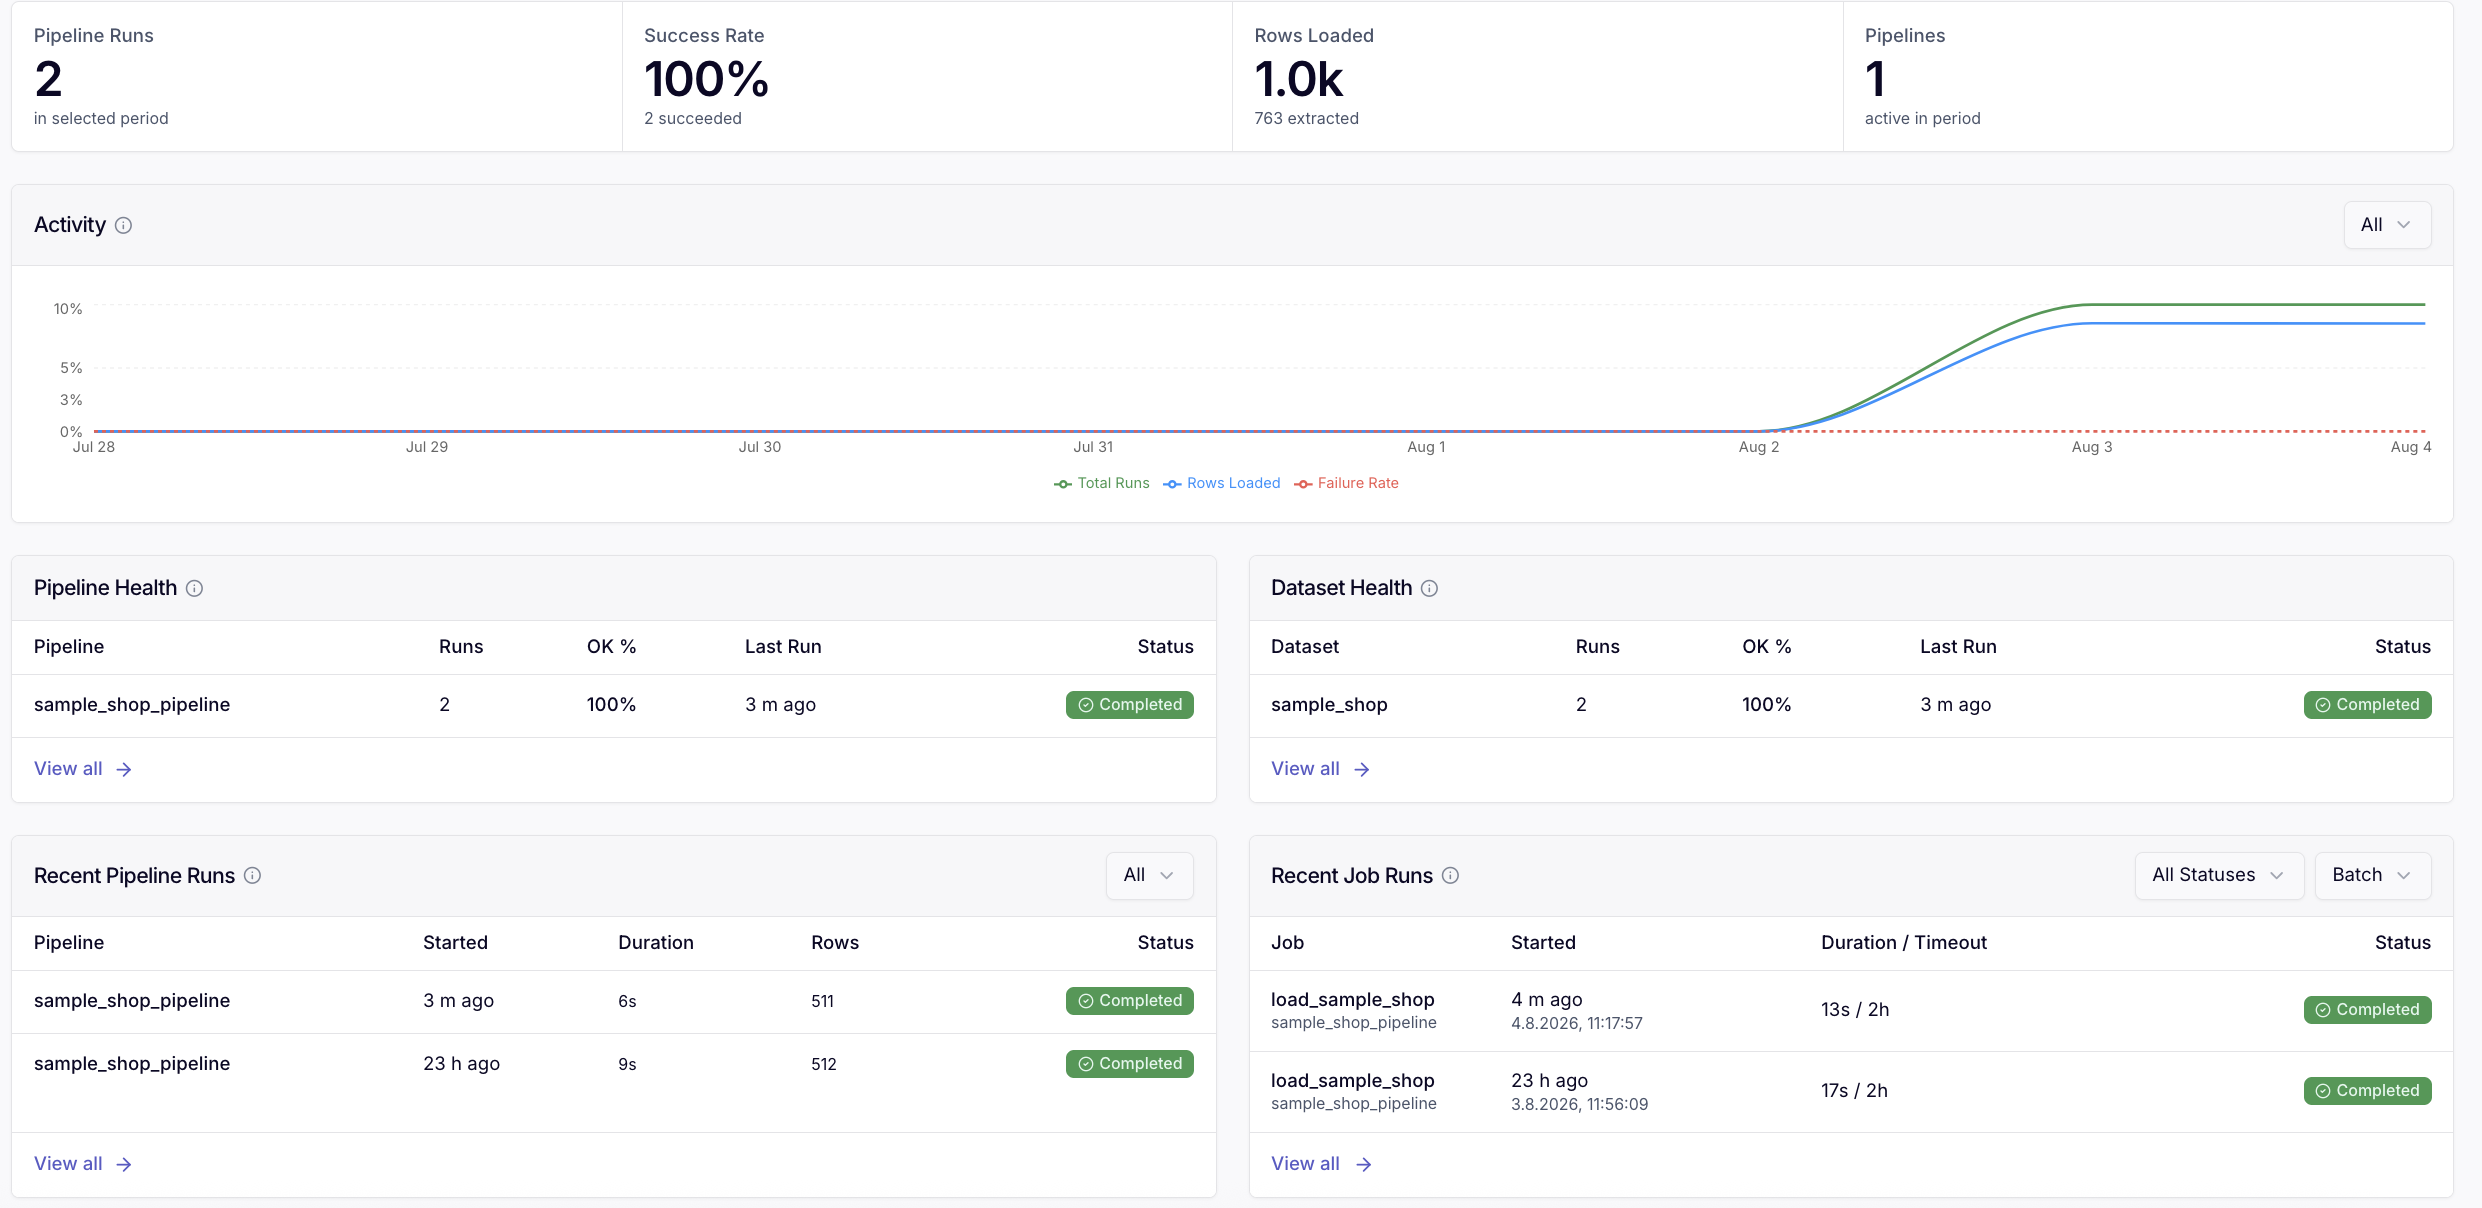Click the 511 rows value
The width and height of the screenshot is (2482, 1208).
point(822,1001)
